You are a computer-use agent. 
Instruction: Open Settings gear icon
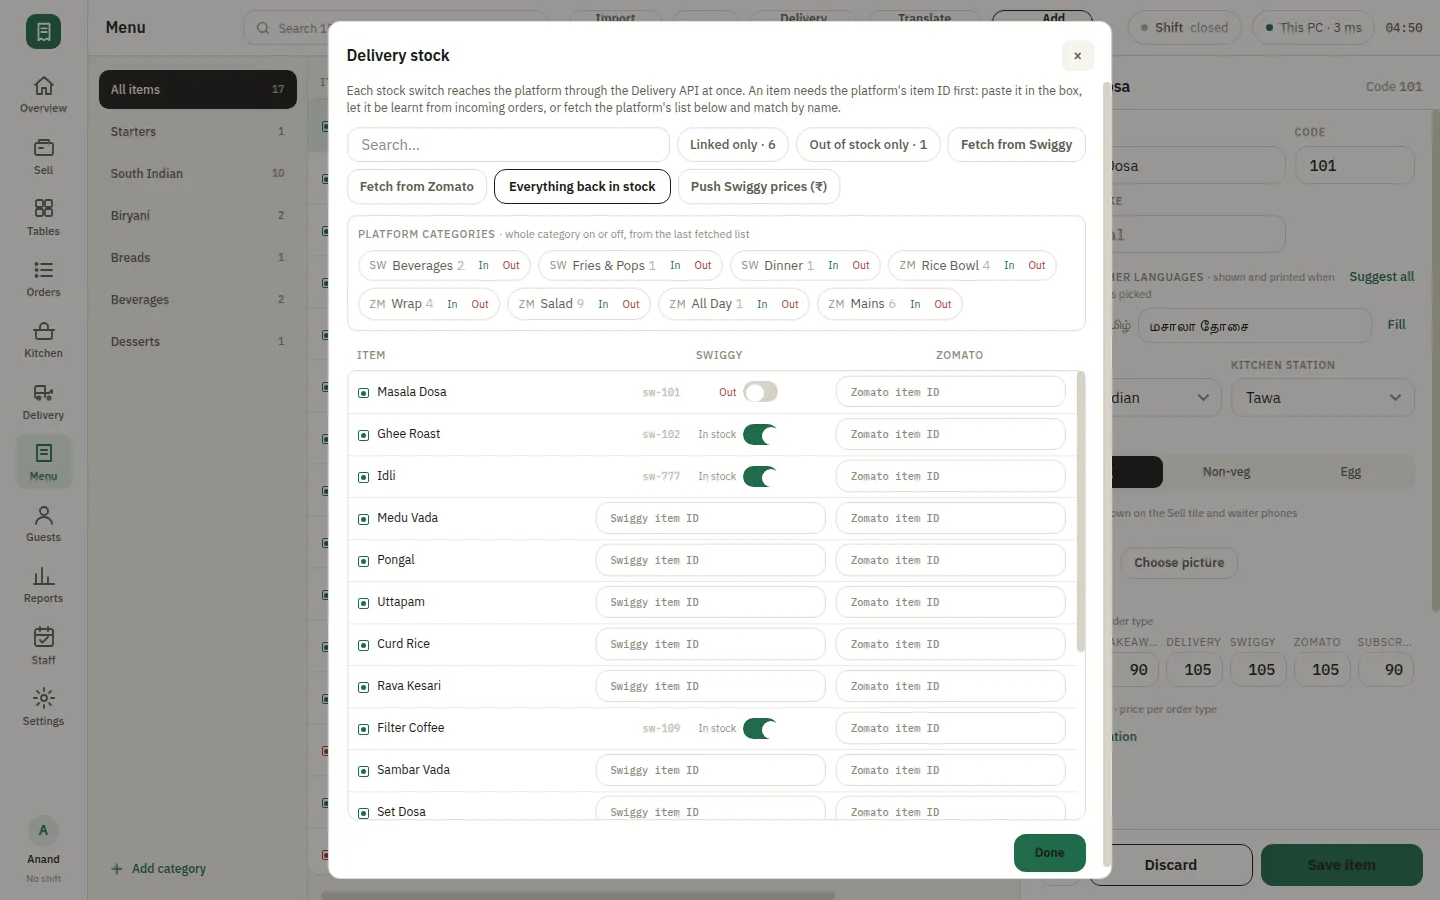coord(43,698)
